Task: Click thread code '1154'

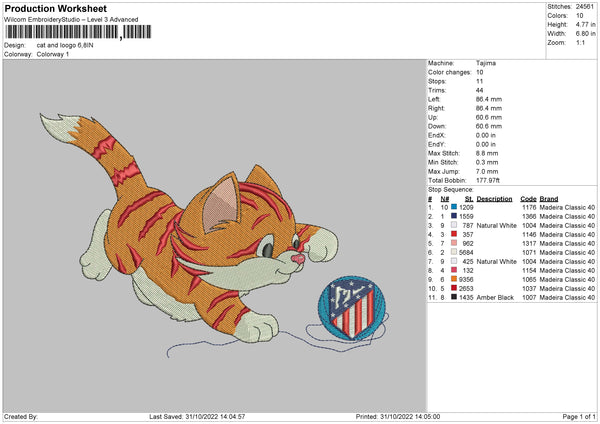Action: point(529,270)
